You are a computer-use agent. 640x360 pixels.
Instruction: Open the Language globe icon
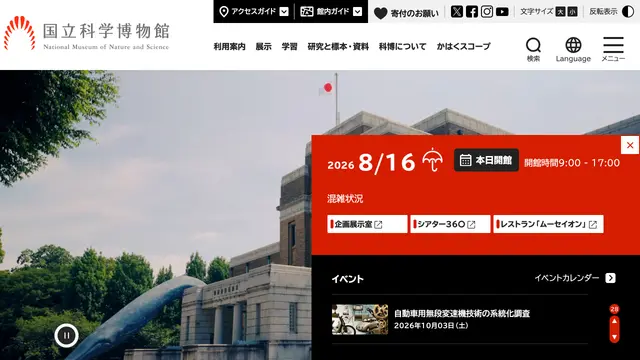[573, 49]
